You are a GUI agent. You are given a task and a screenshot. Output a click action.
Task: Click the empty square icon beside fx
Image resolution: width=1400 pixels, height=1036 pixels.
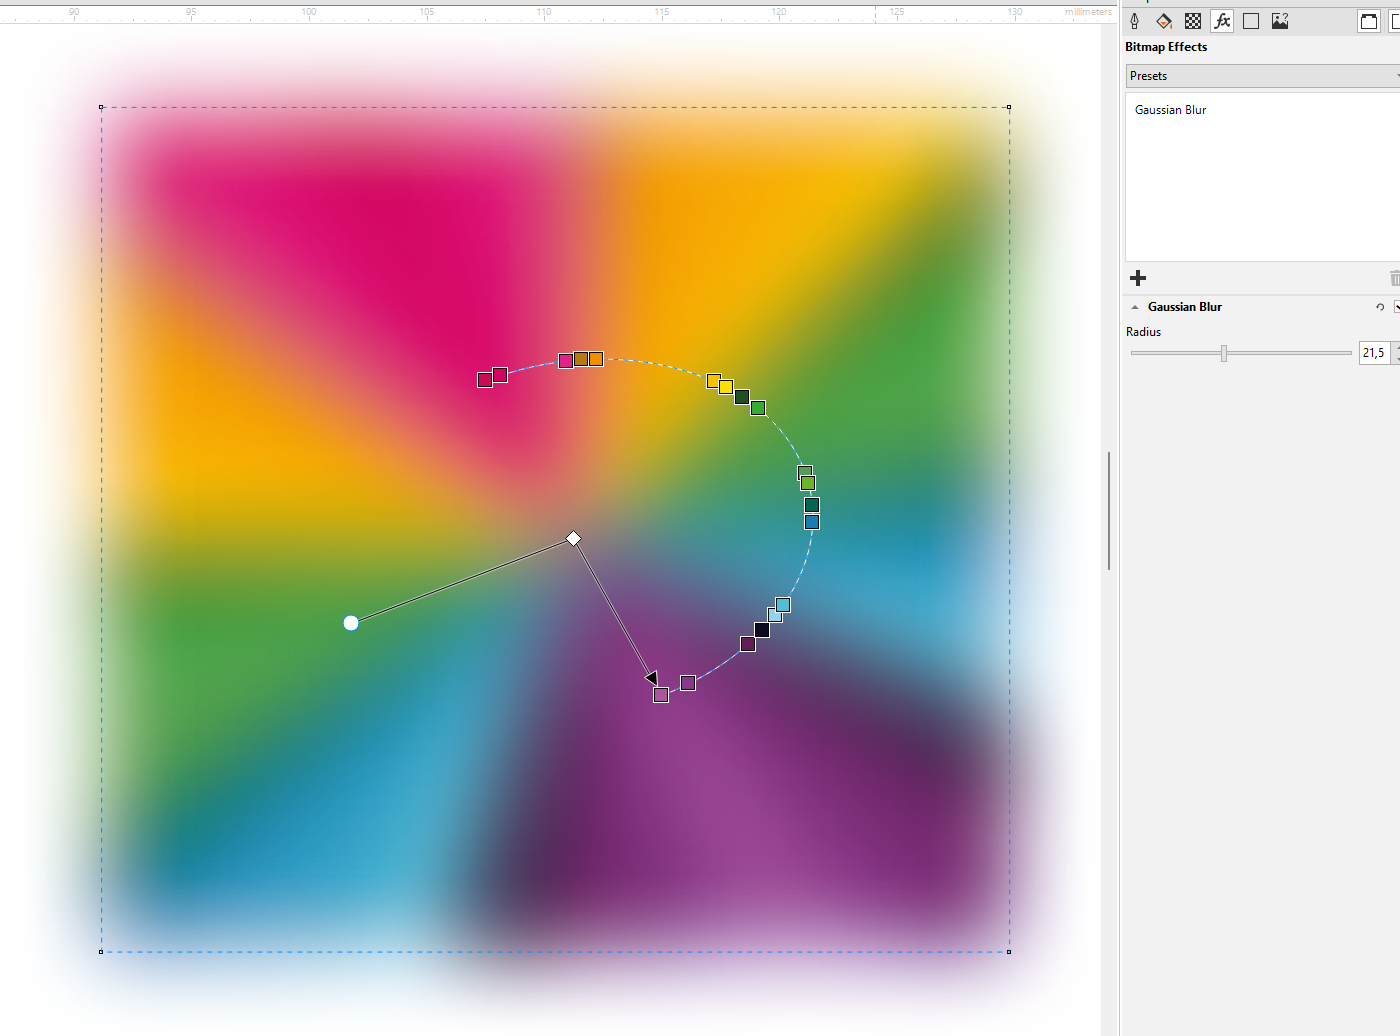tap(1251, 21)
